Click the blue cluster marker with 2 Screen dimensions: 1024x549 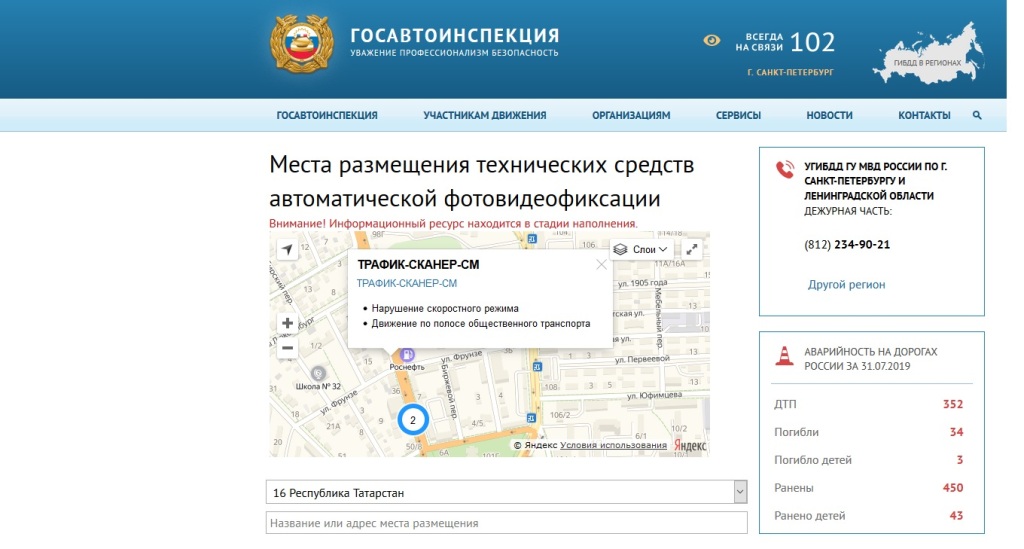(x=412, y=420)
